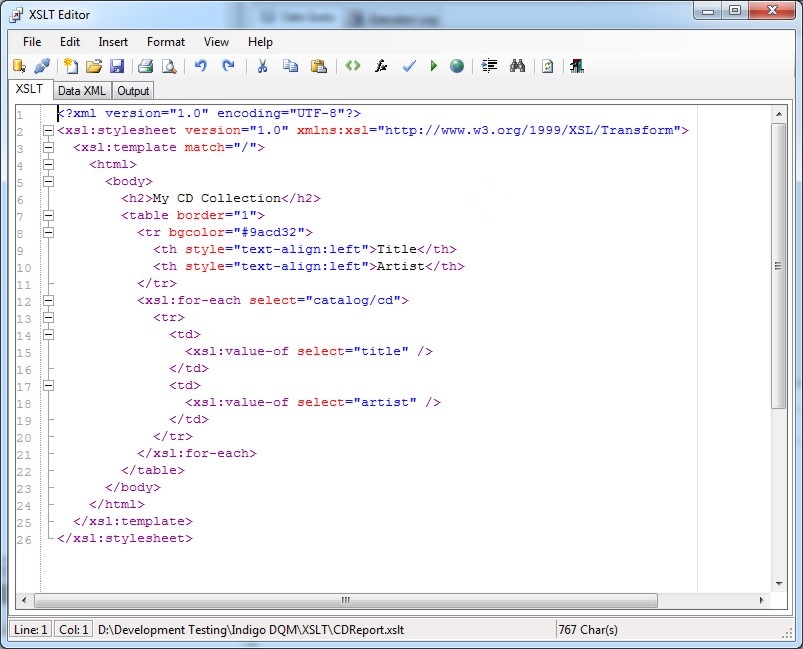803x649 pixels.
Task: Open Find using the binoculars icon
Action: coord(517,66)
